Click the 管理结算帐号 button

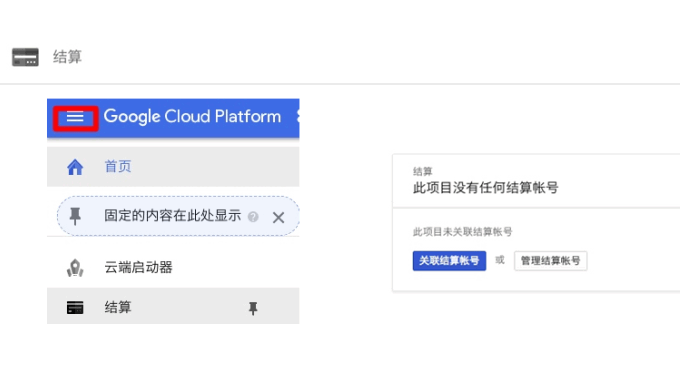click(550, 261)
